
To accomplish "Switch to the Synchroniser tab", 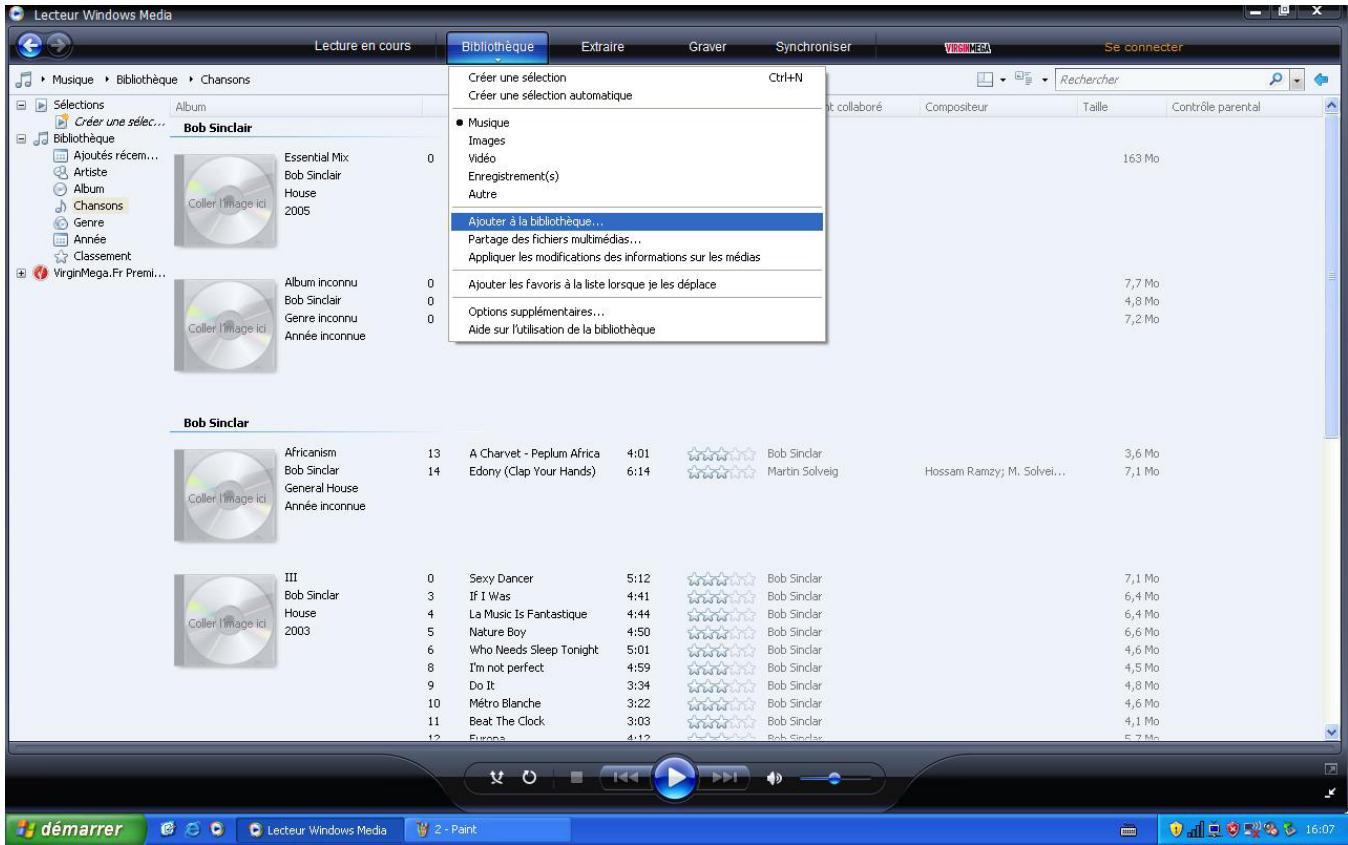I will point(813,46).
